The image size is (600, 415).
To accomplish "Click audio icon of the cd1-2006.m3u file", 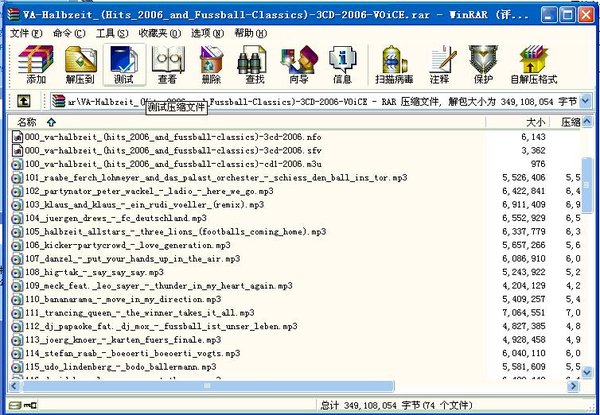I will pos(16,164).
